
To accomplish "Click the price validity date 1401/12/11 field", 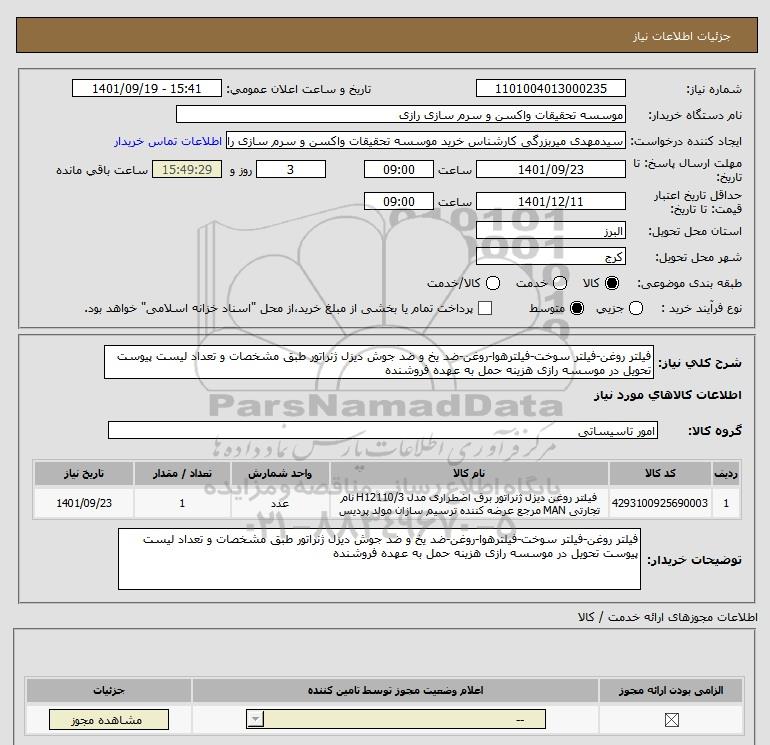I will point(550,201).
